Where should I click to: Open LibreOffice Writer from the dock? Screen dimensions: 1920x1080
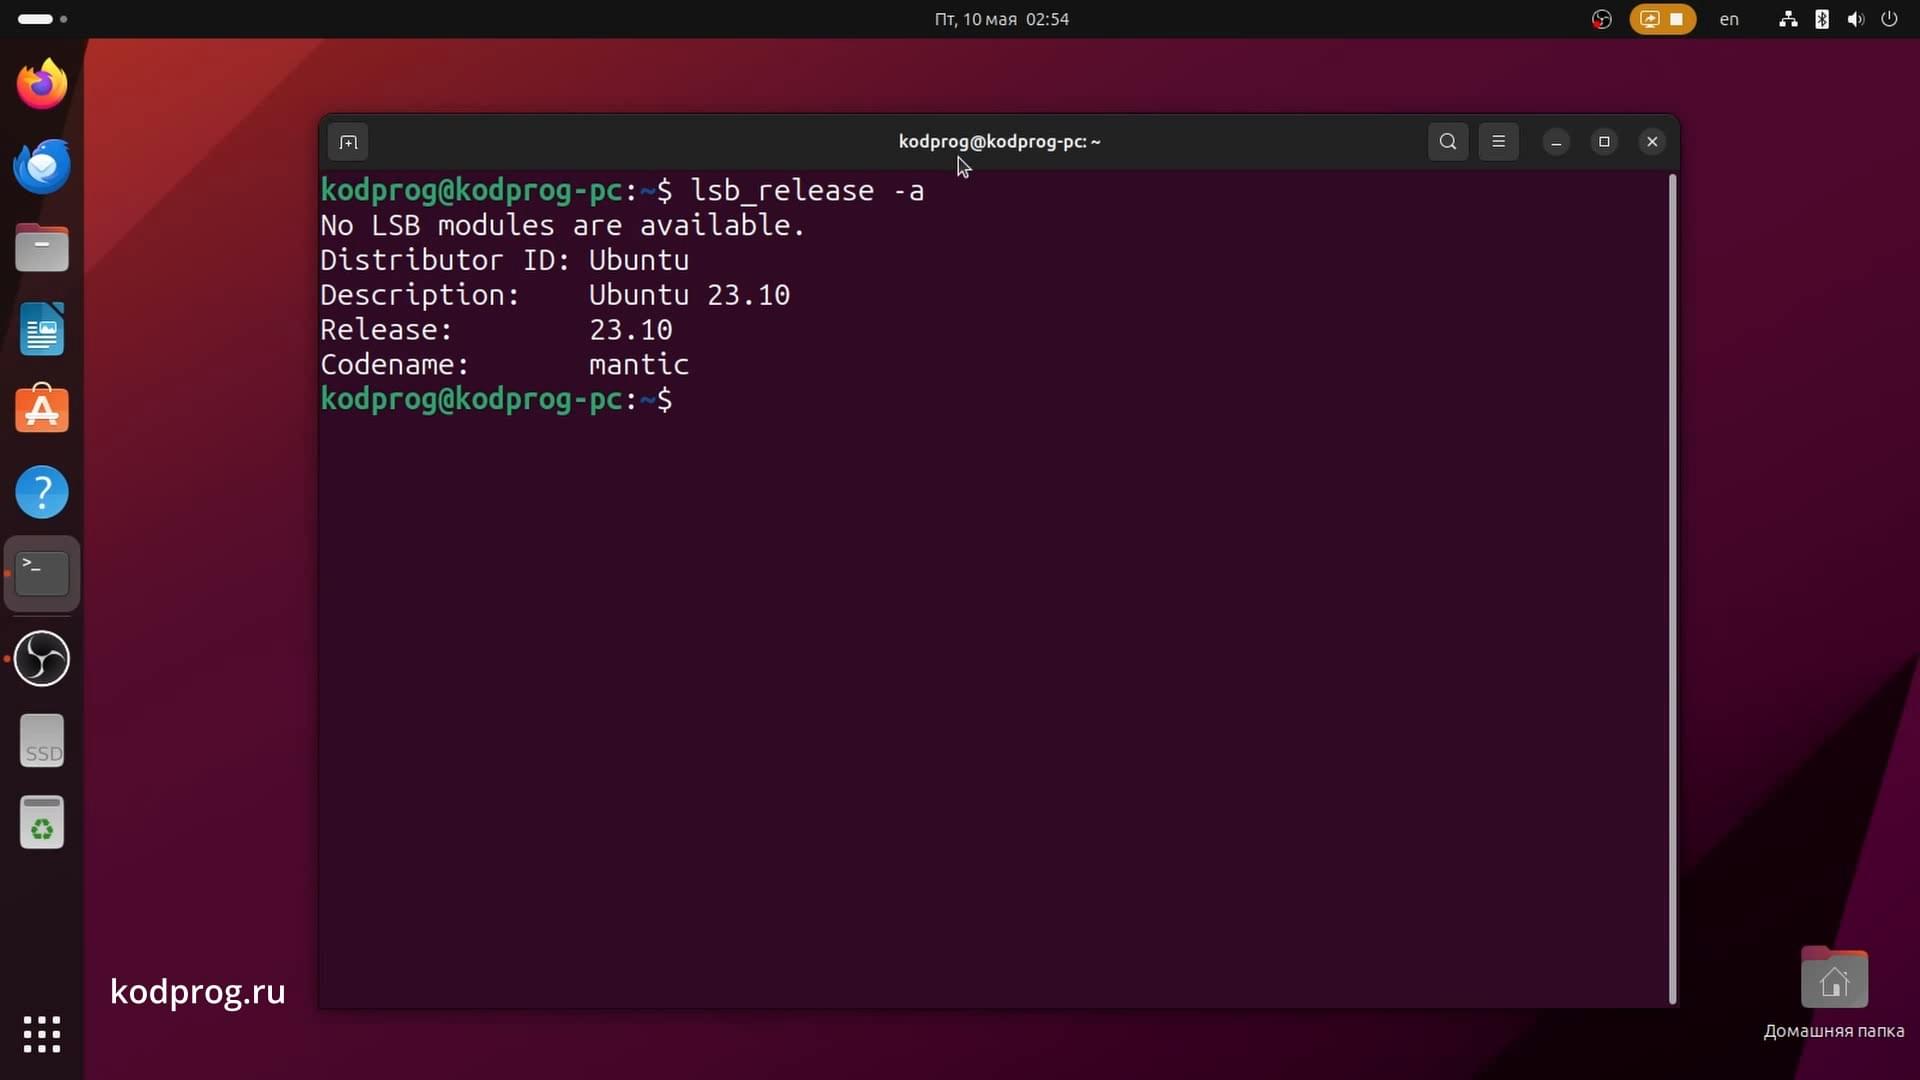42,329
